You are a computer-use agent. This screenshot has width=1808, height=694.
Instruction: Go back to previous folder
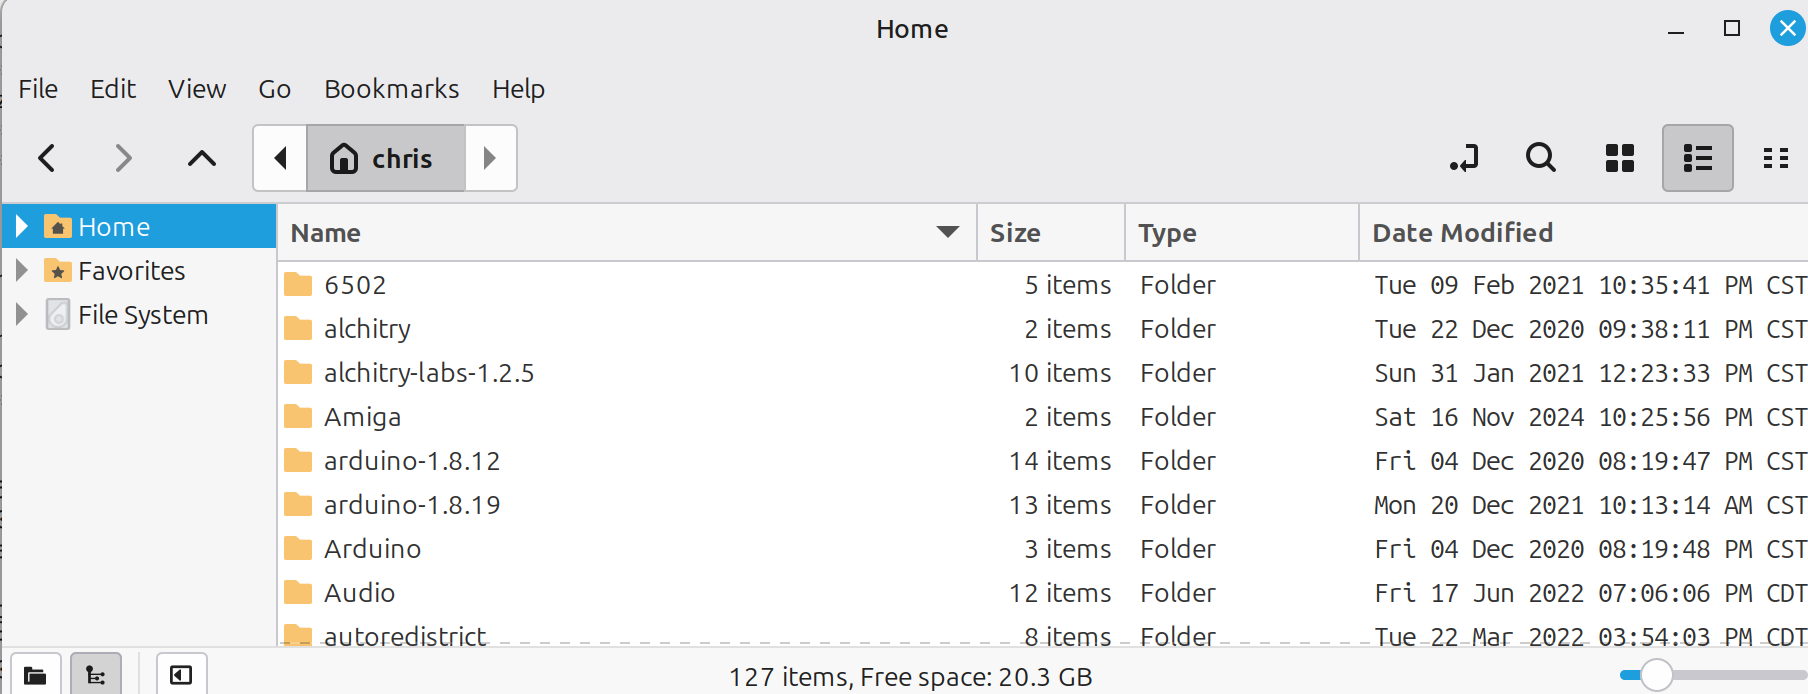(x=47, y=158)
